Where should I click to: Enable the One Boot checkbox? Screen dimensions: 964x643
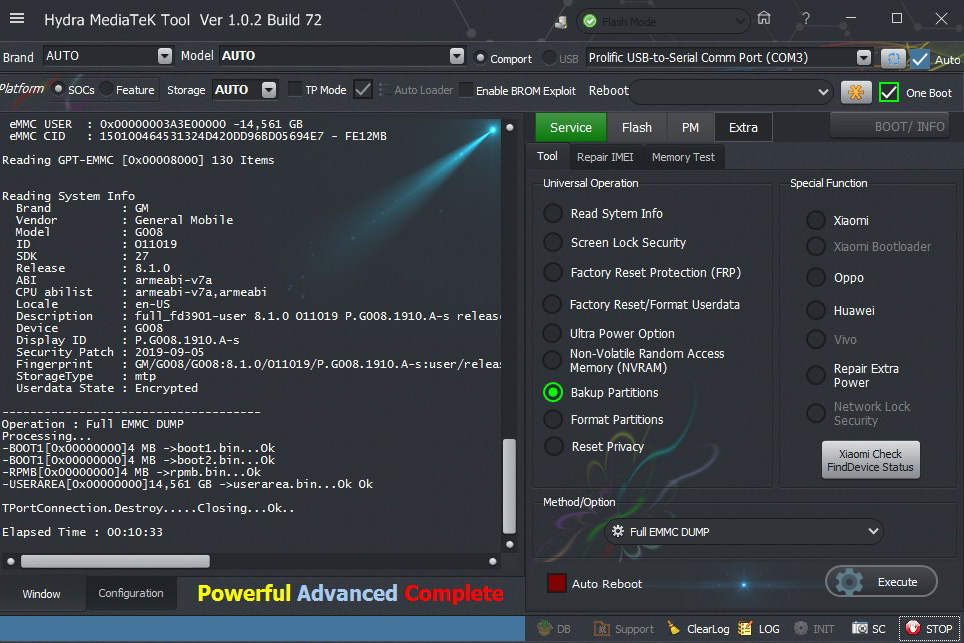[888, 92]
